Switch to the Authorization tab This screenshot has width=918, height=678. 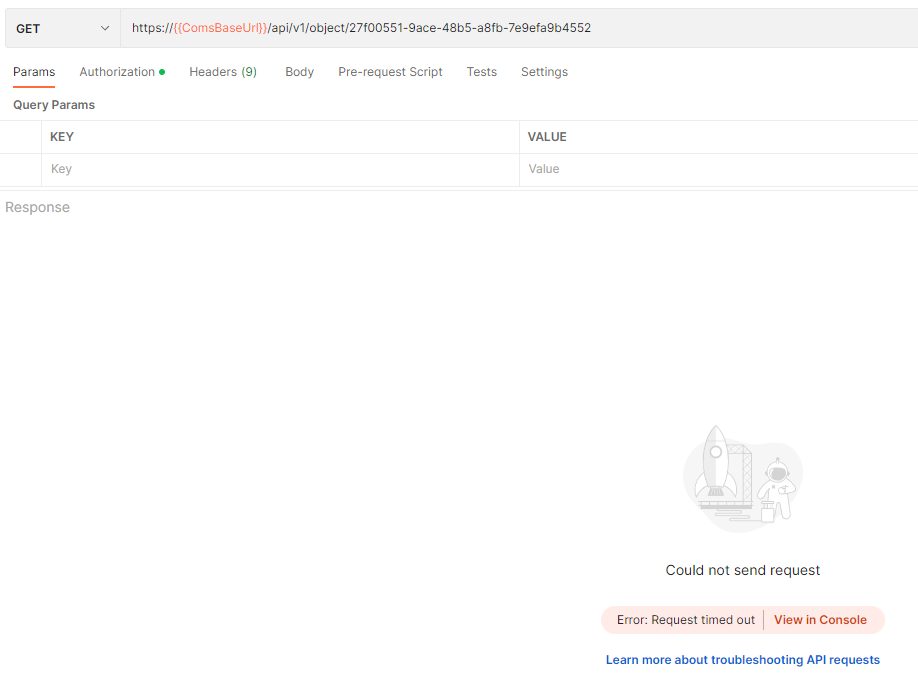[118, 71]
